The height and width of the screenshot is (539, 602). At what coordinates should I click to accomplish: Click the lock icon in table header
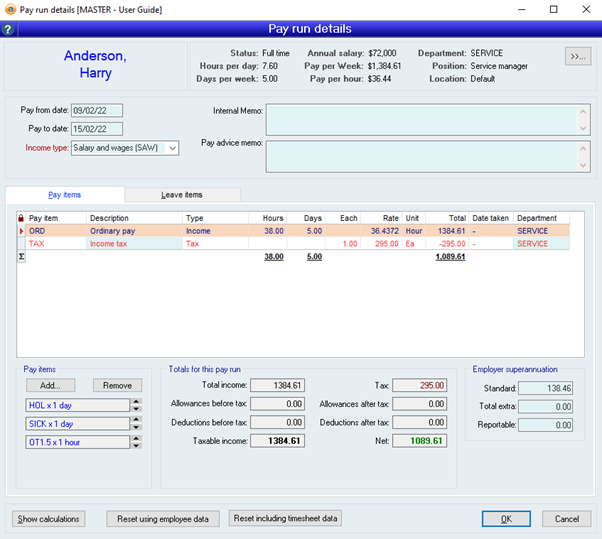click(21, 217)
